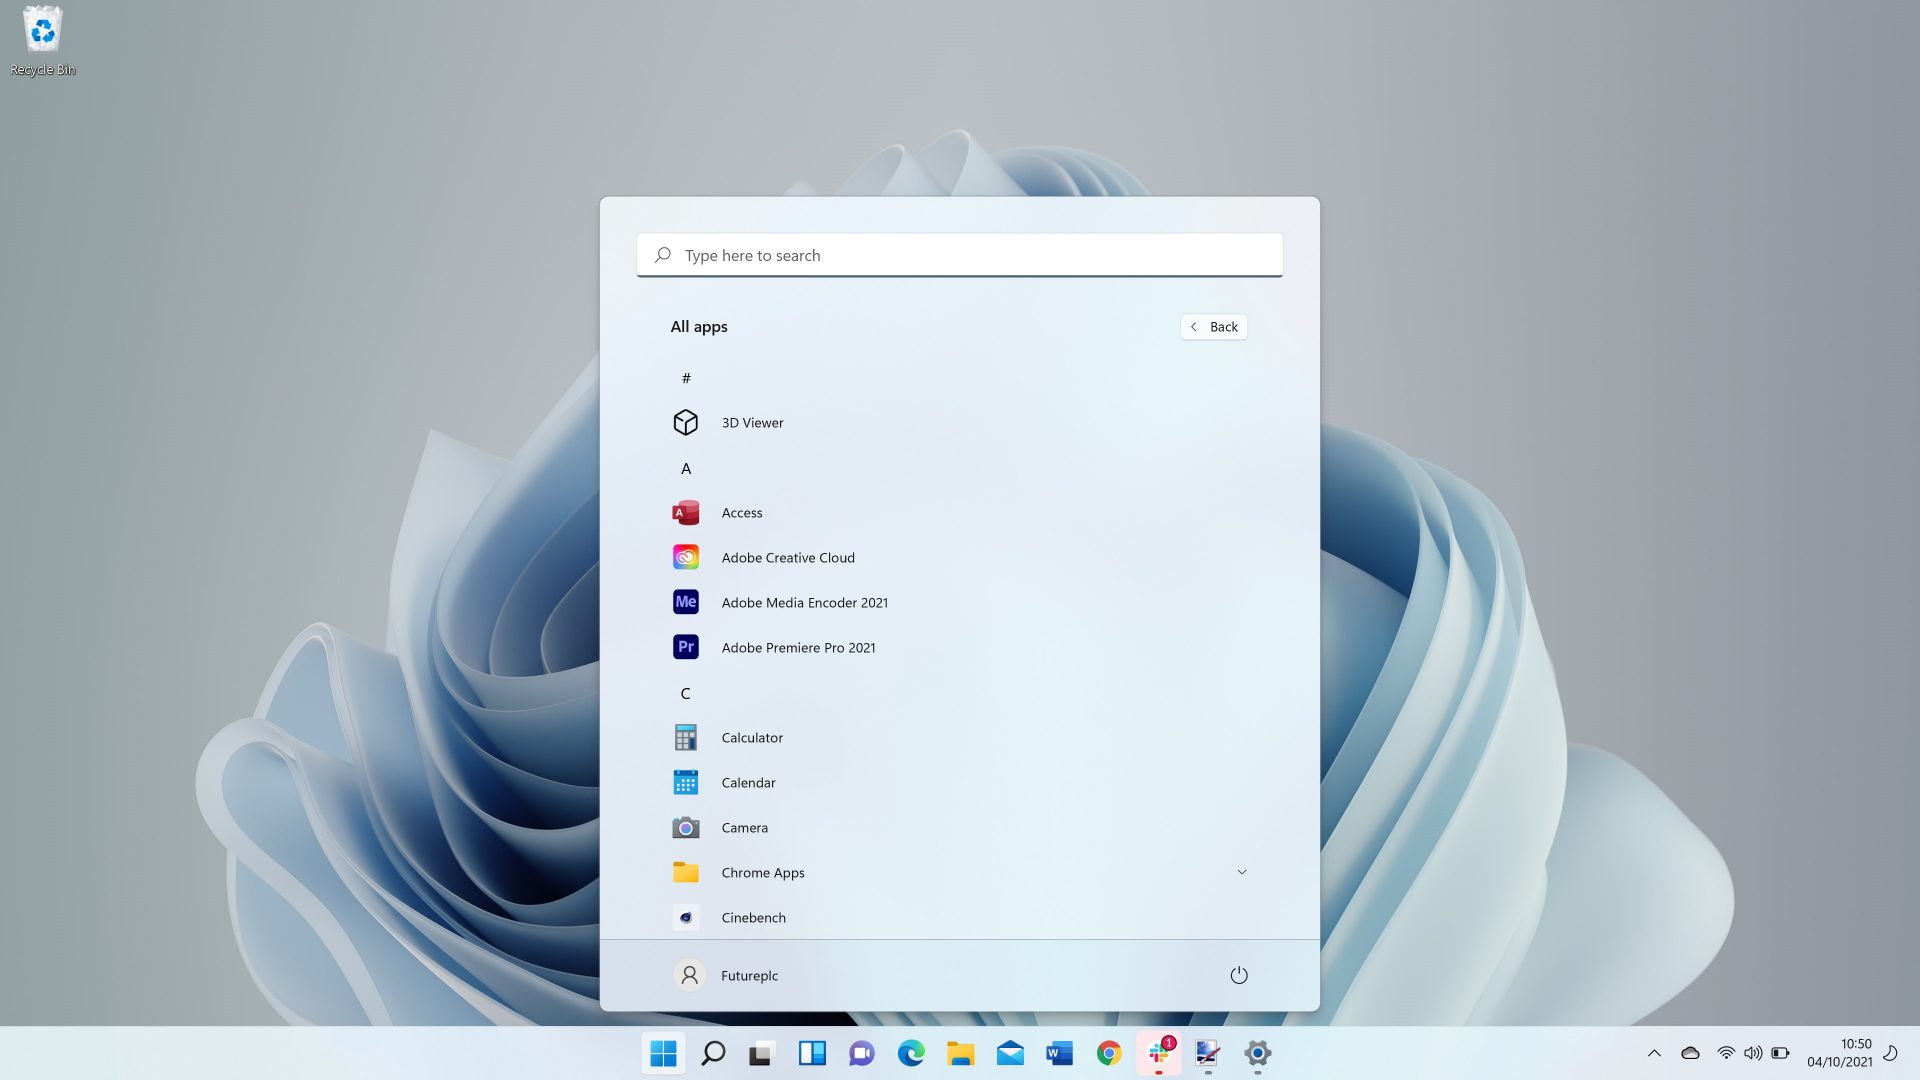
Task: Expand the Chrome Apps folder
Action: [1242, 871]
